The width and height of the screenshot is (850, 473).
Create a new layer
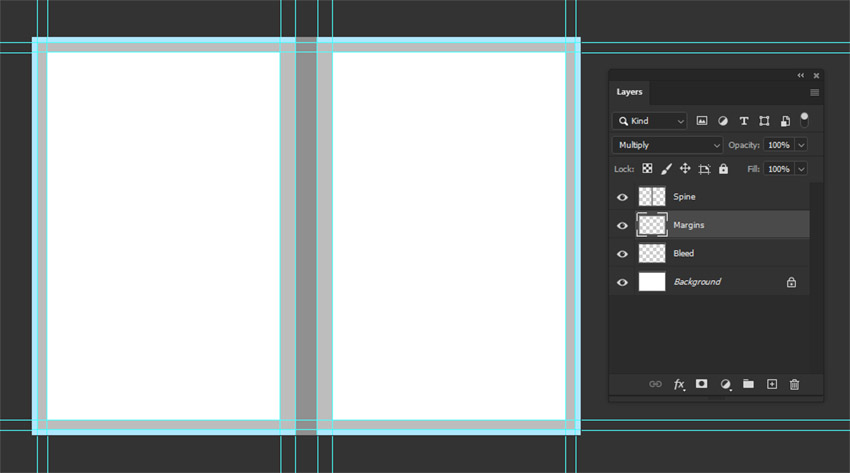click(772, 384)
